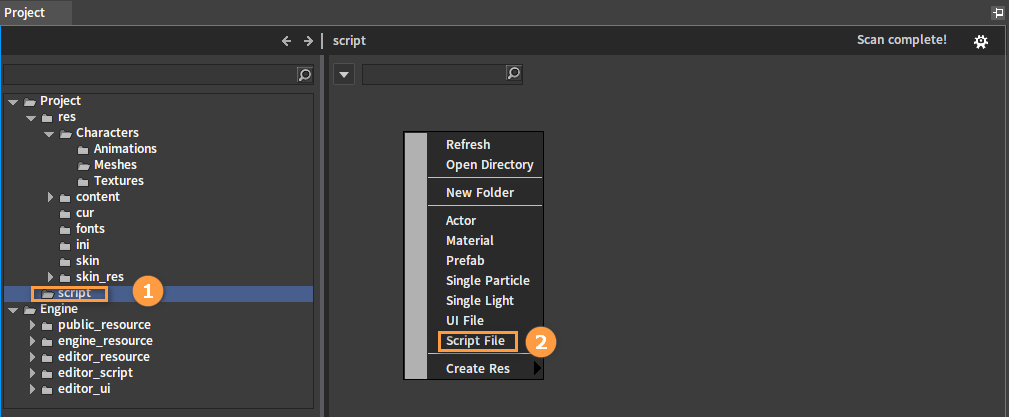Click the back navigation arrow
This screenshot has height=417, width=1009.
click(x=287, y=41)
